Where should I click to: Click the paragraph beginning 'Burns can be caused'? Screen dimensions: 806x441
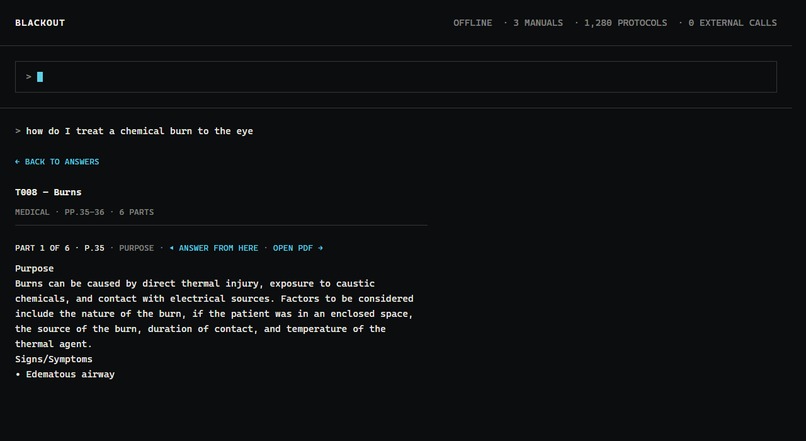pos(214,314)
